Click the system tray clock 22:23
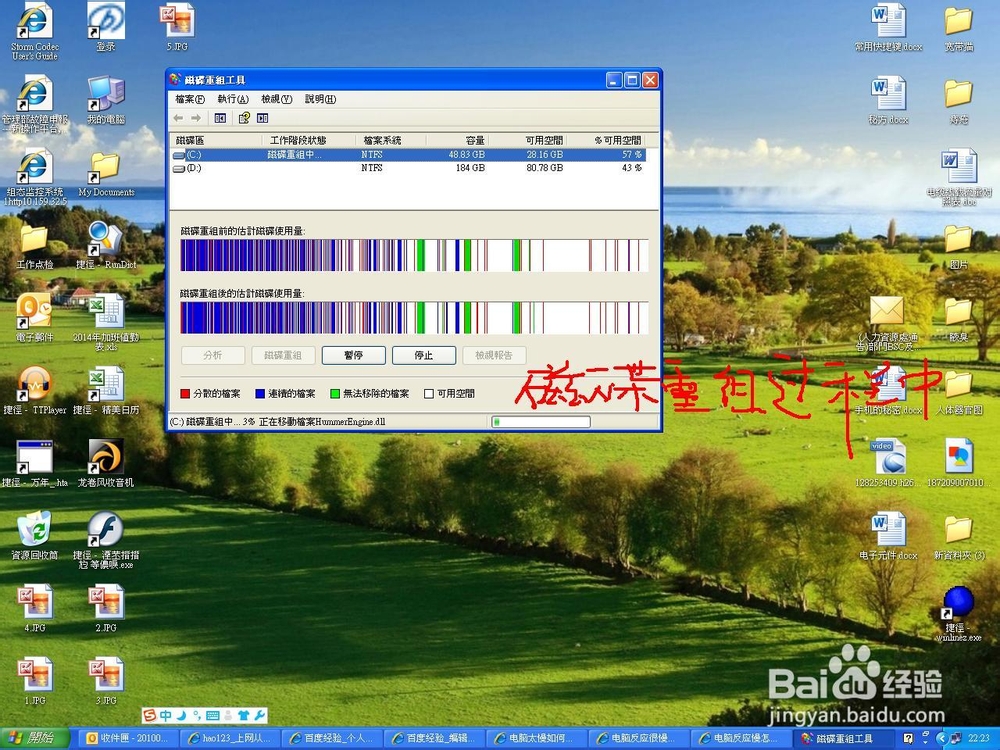Viewport: 1000px width, 750px height. coord(980,739)
